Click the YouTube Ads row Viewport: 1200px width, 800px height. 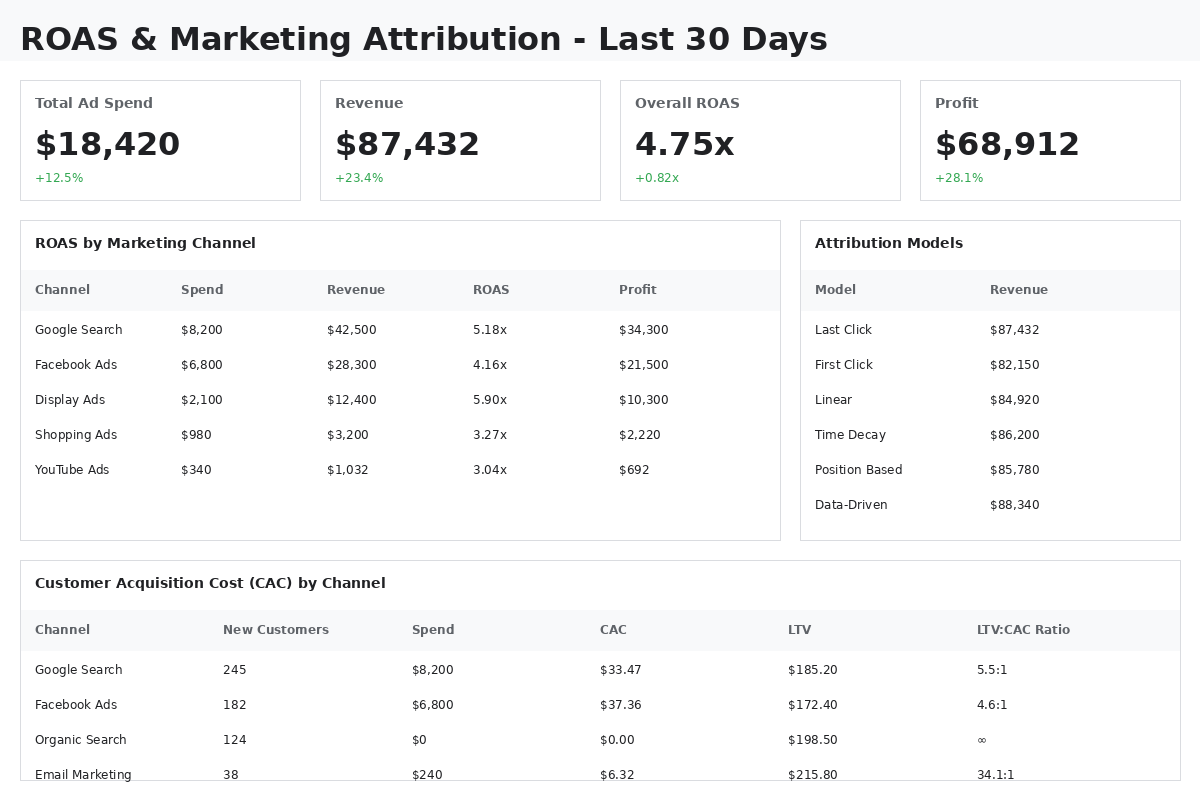click(400, 470)
